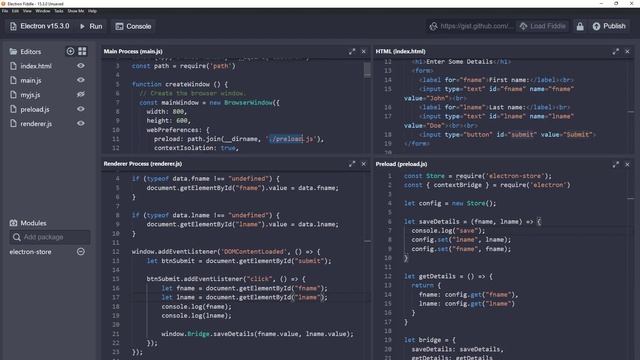Hide the renderer.js editor
The height and width of the screenshot is (360, 640).
click(81, 123)
